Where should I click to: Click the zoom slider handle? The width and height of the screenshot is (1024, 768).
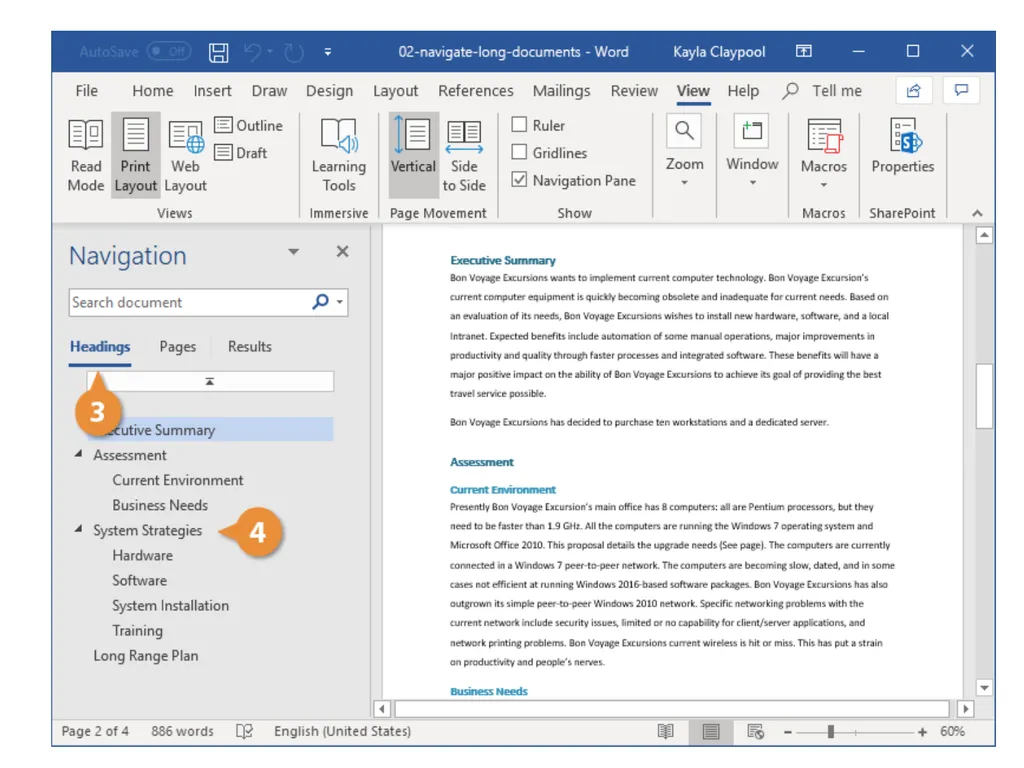(831, 732)
